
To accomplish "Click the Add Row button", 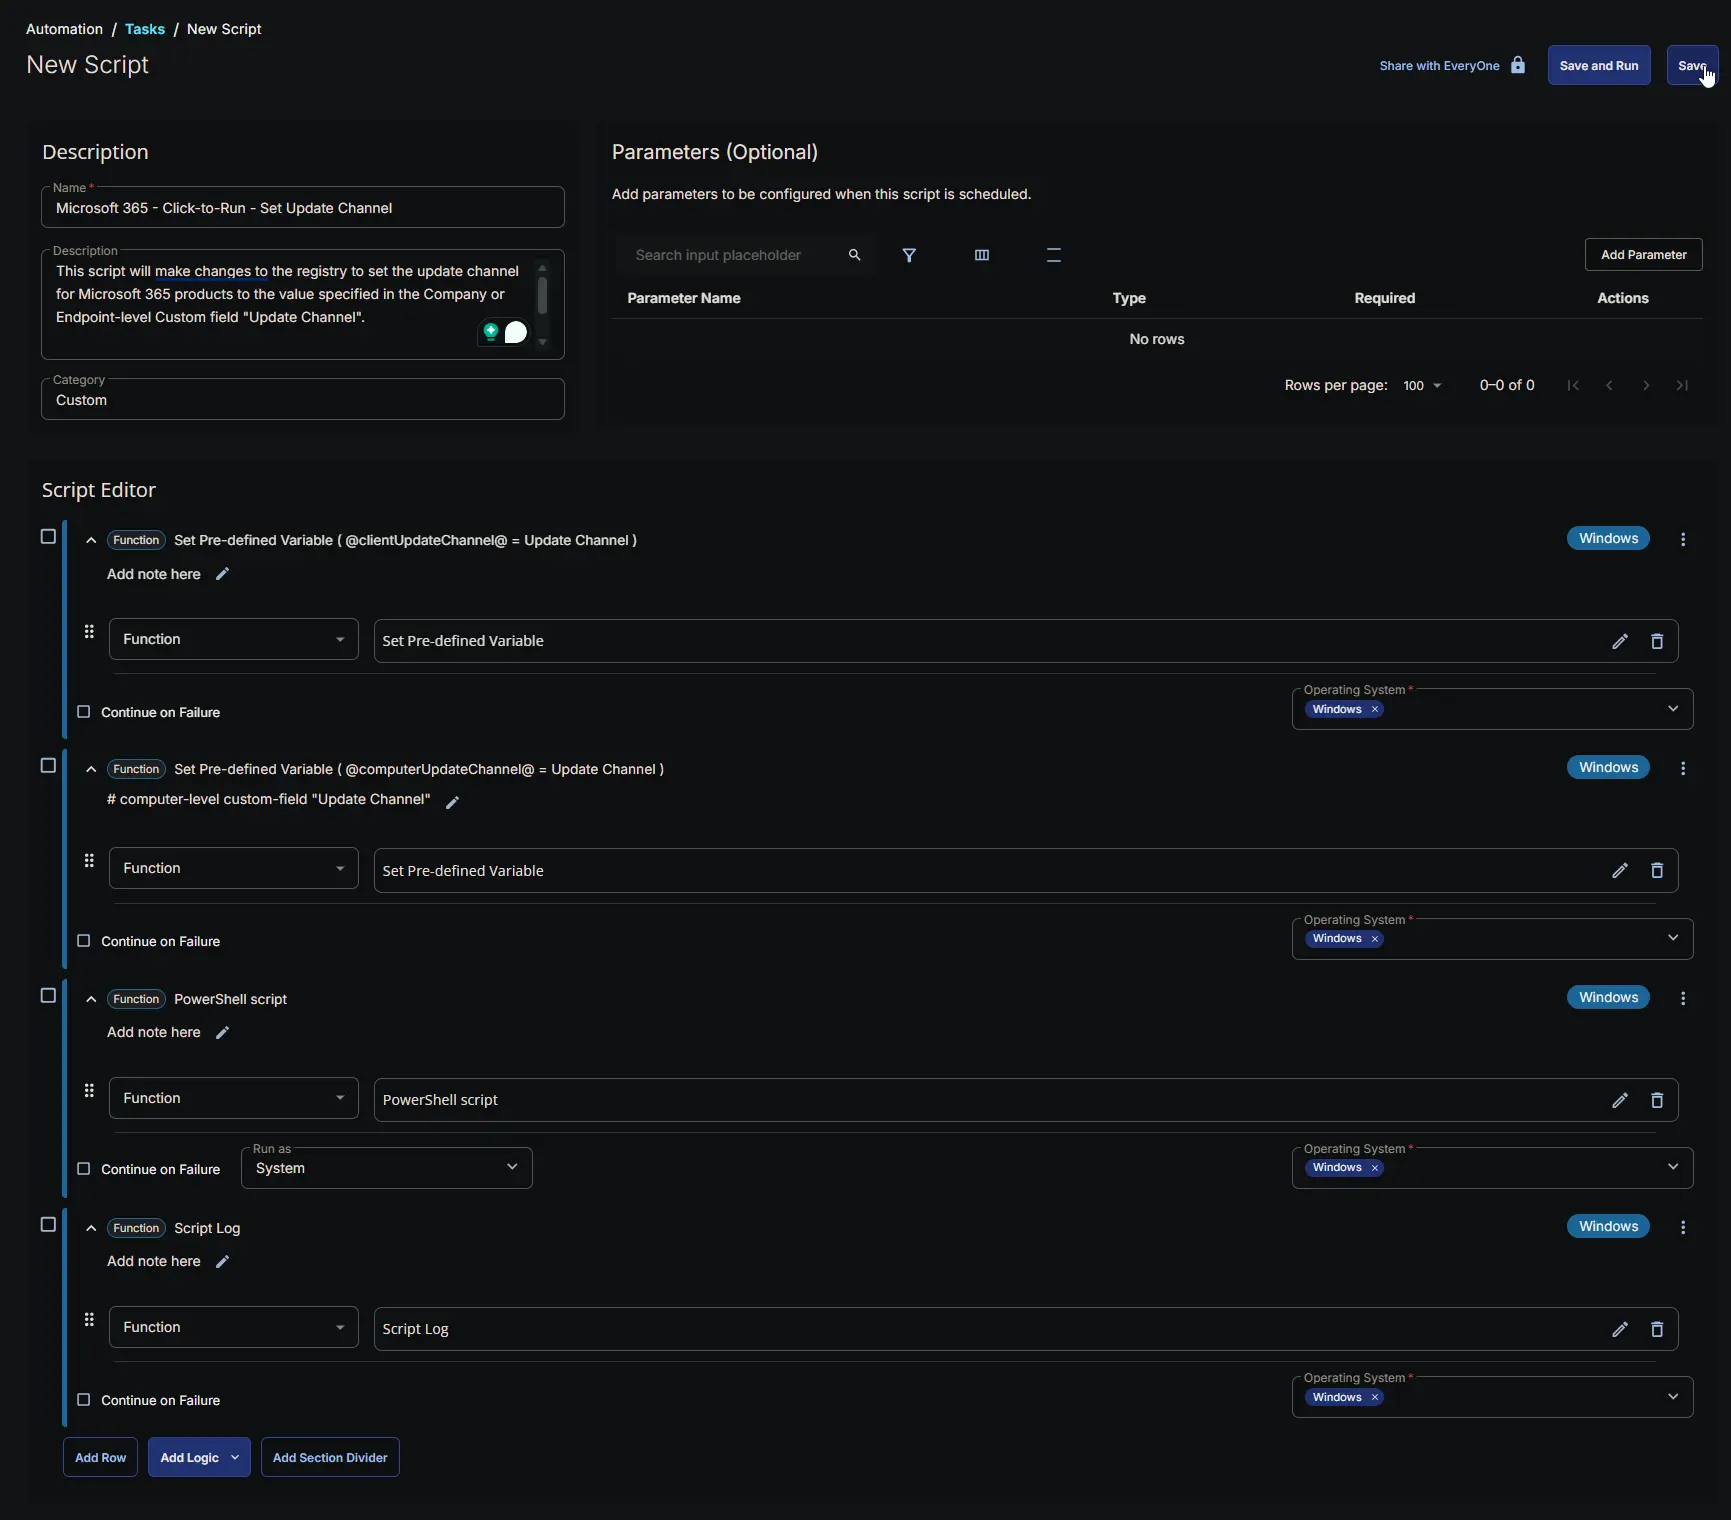I will (100, 1458).
